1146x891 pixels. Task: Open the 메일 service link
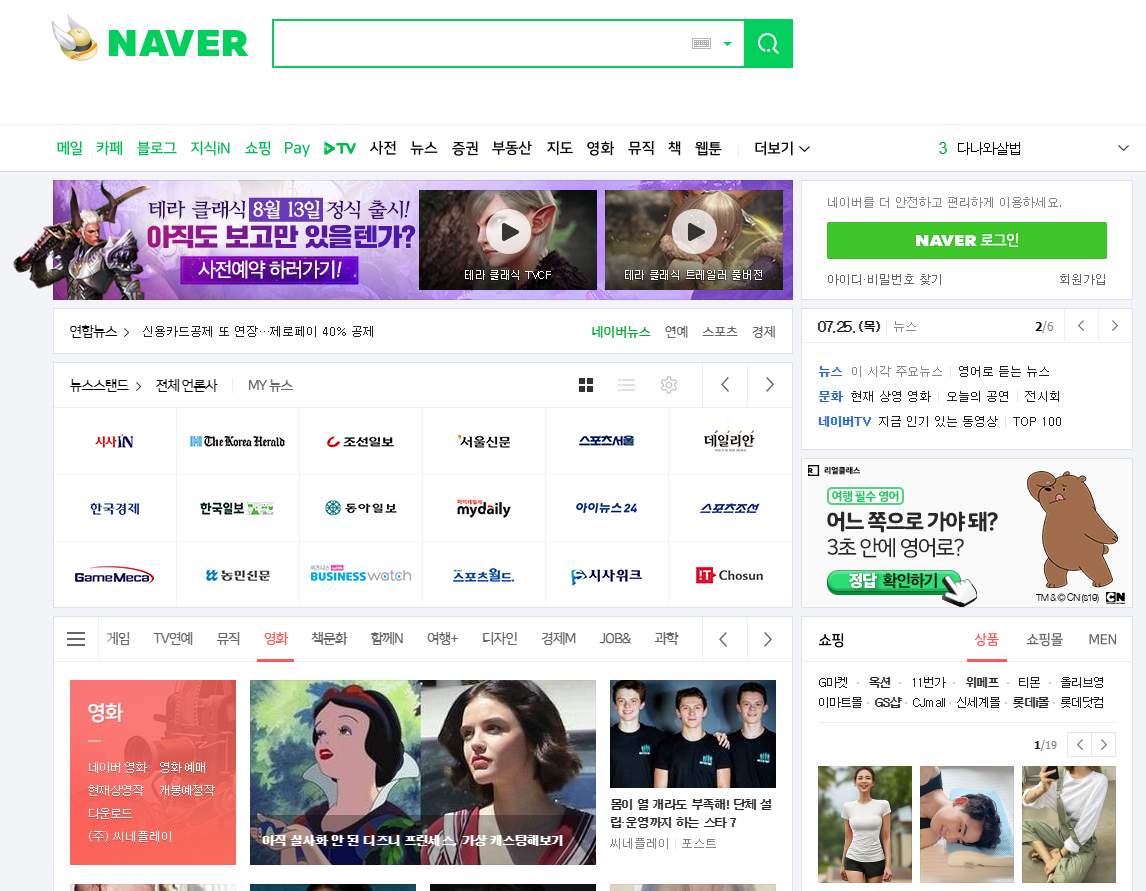pyautogui.click(x=69, y=148)
